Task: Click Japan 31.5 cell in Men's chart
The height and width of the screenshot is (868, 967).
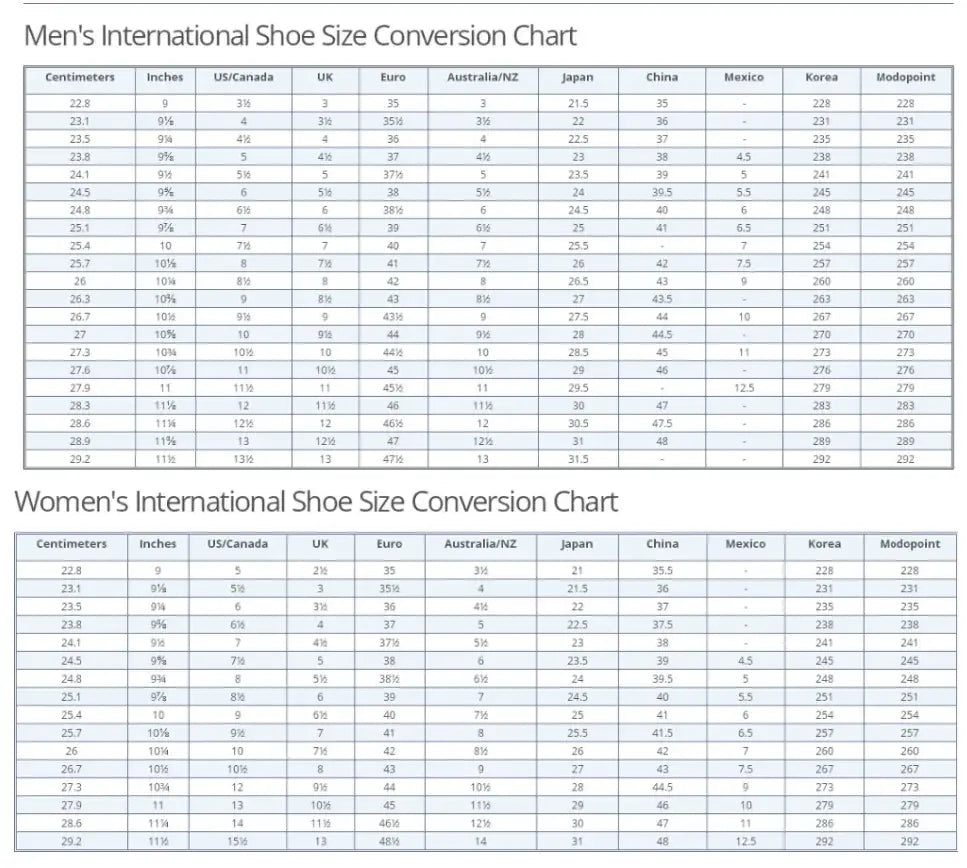Action: click(x=578, y=460)
